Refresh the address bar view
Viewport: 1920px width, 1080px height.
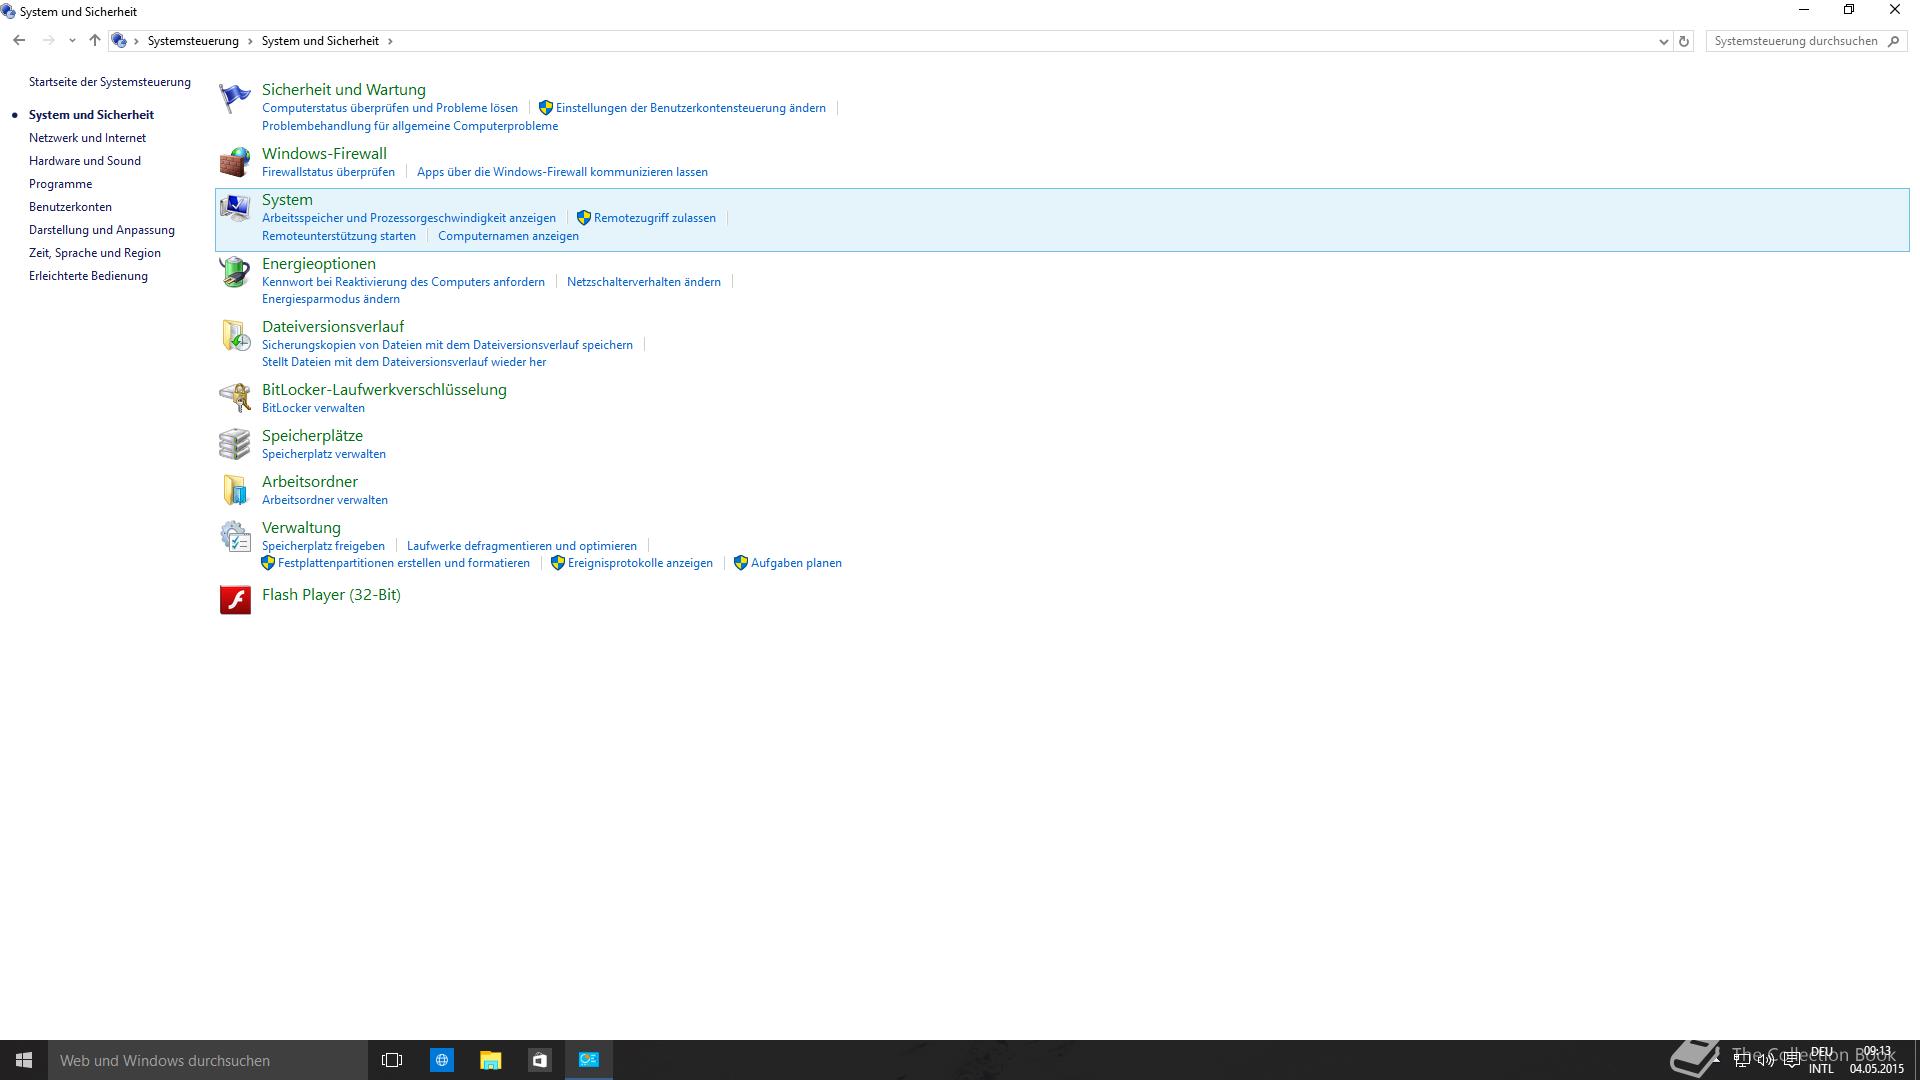click(x=1684, y=41)
